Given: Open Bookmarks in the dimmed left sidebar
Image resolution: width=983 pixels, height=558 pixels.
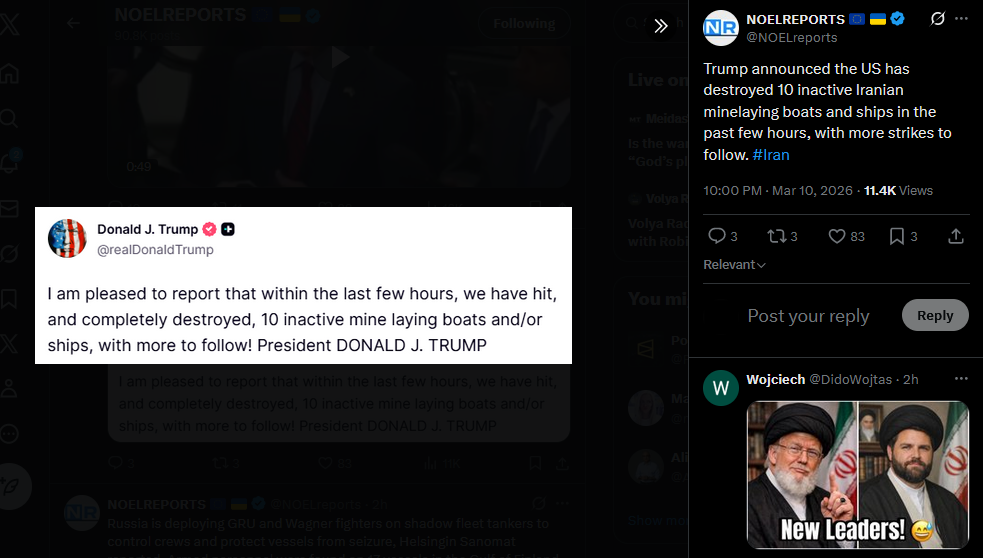Looking at the screenshot, I should point(9,298).
